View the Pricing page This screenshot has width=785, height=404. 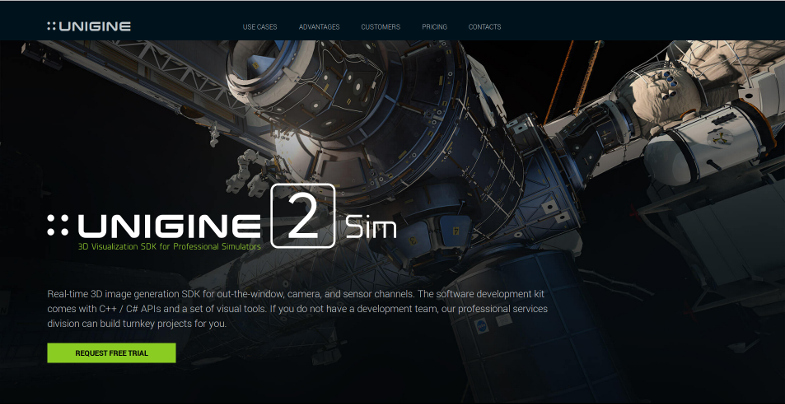point(434,27)
